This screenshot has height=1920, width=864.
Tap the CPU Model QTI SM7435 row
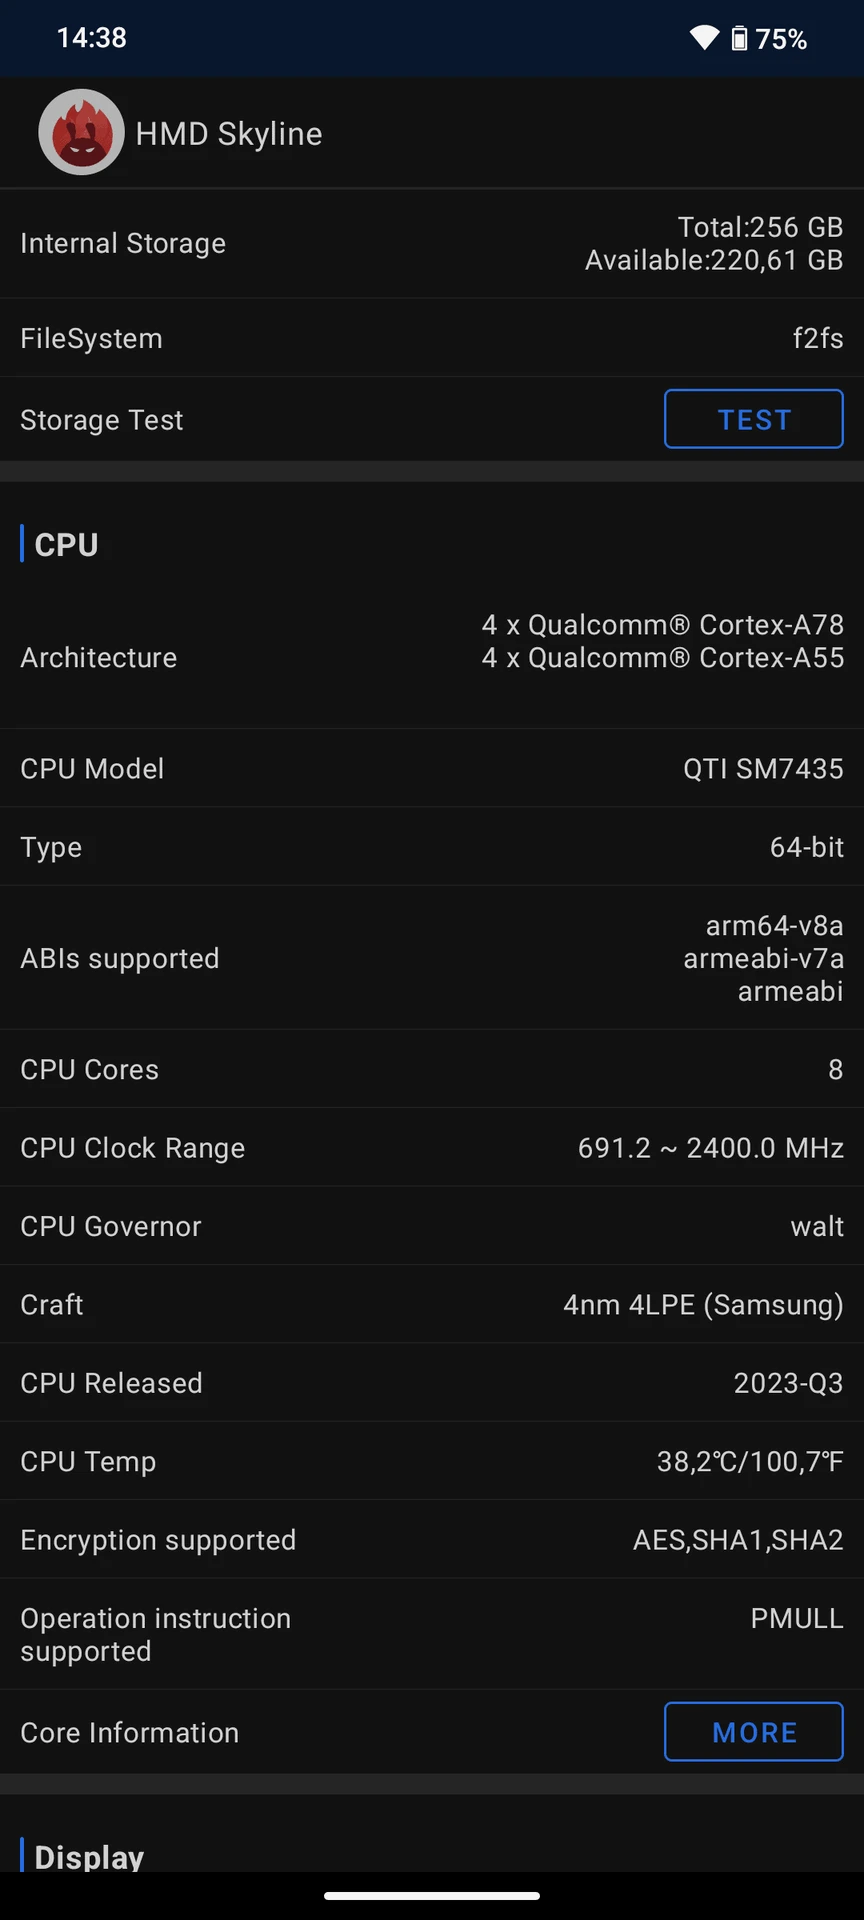pyautogui.click(x=432, y=768)
